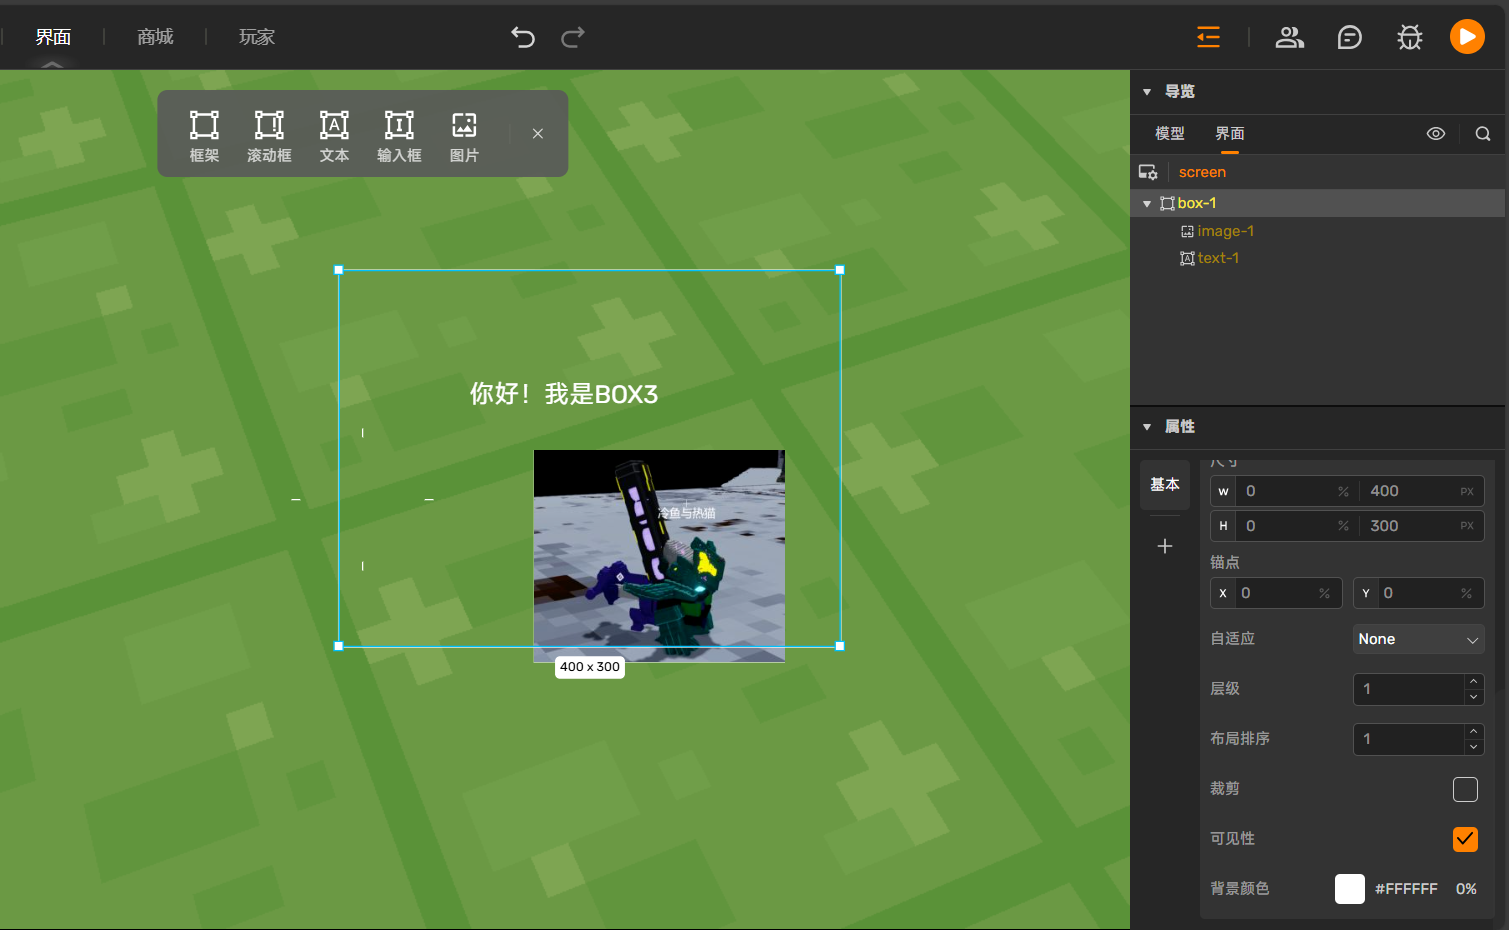Toggle the eye visibility icon in navigator
1509x930 pixels.
tap(1435, 133)
